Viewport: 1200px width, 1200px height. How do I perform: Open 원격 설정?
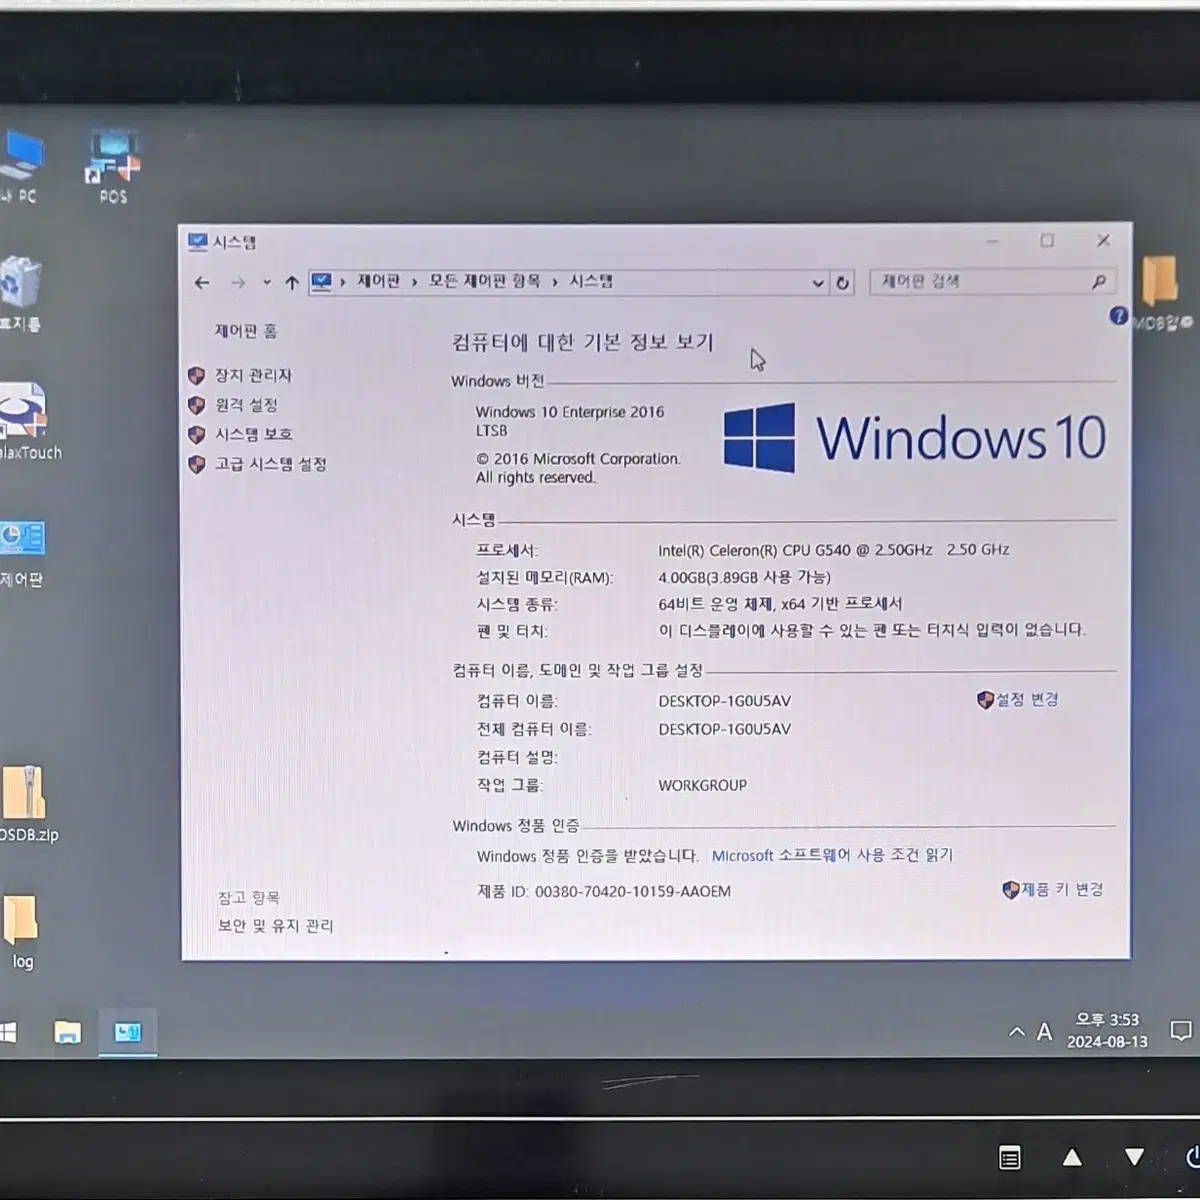tap(246, 405)
